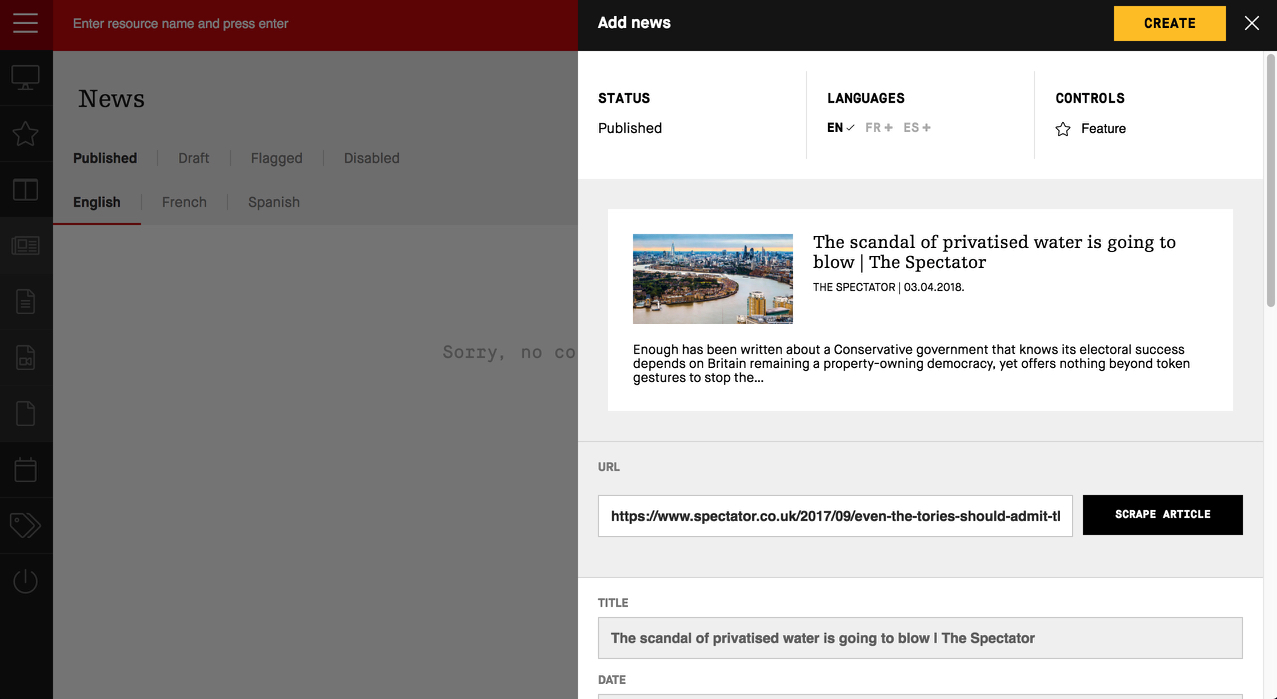Click the SCRAPE ARTICLE button
The image size is (1277, 699).
pyautogui.click(x=1163, y=515)
